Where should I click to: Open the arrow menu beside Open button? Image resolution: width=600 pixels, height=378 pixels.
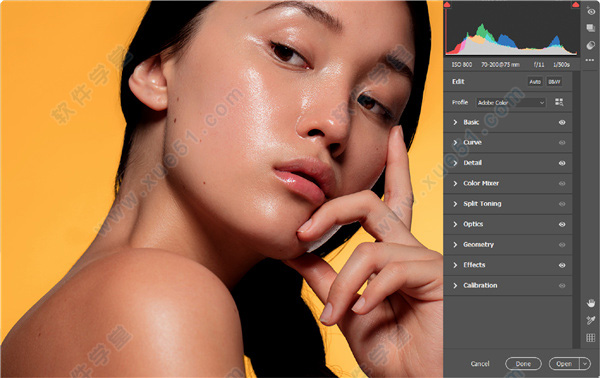585,364
